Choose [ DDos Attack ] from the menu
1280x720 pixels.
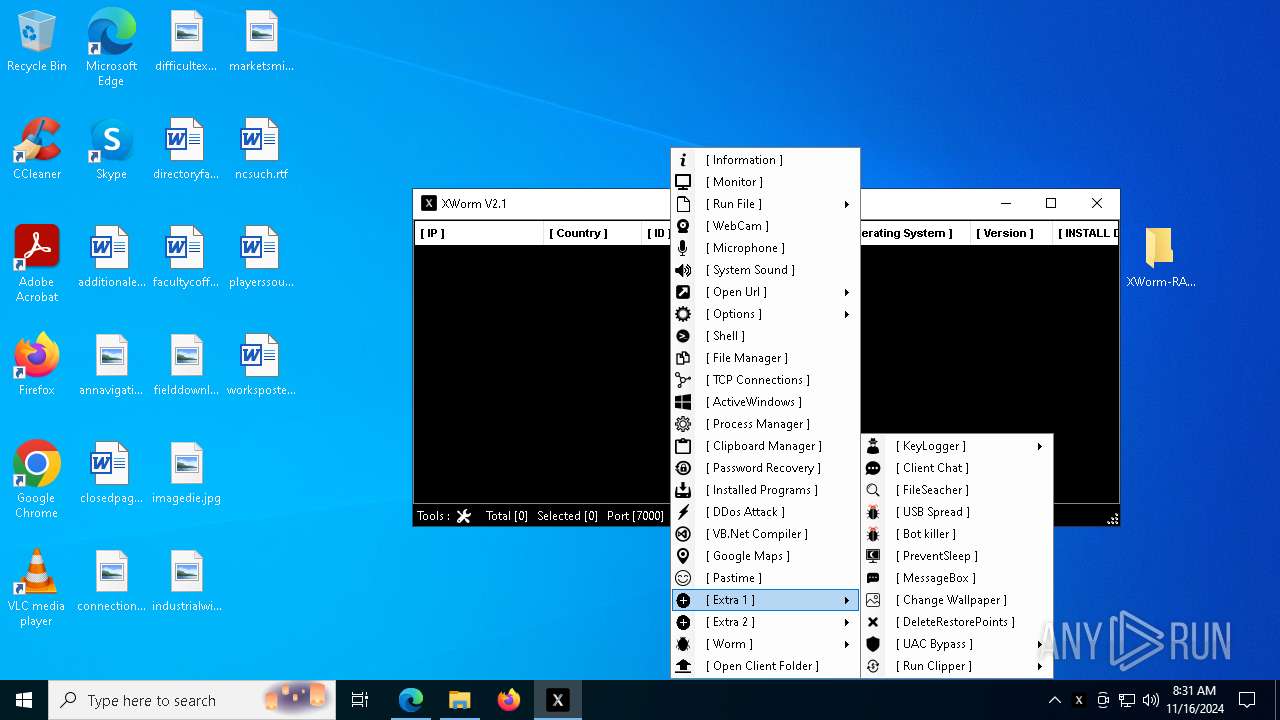coord(765,512)
